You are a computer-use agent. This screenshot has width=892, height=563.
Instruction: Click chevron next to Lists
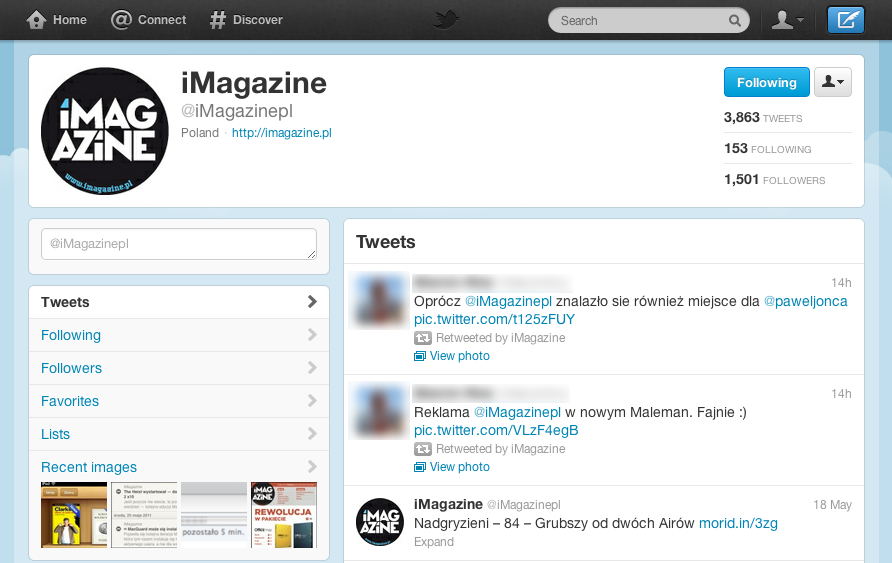point(312,433)
